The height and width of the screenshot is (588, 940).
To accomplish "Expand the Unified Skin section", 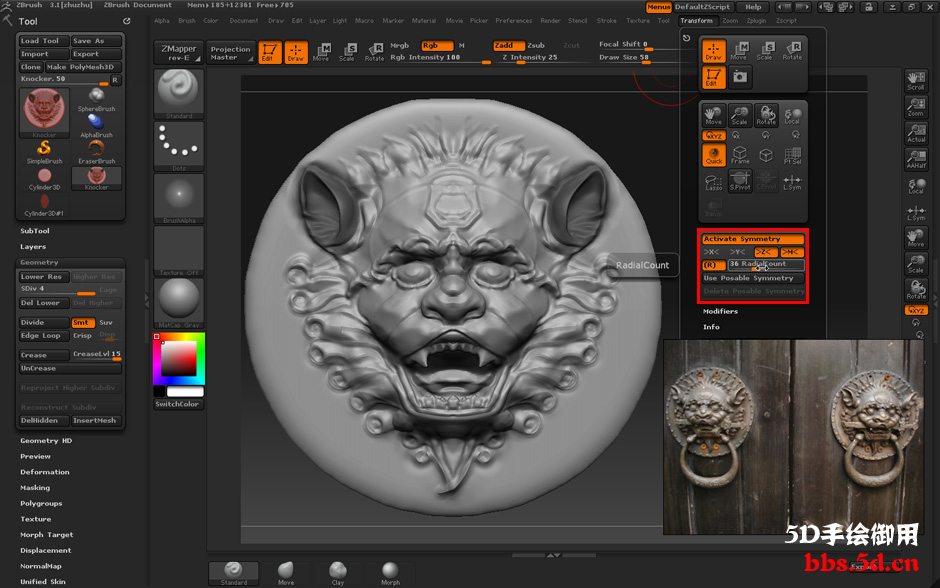I will tap(43, 581).
